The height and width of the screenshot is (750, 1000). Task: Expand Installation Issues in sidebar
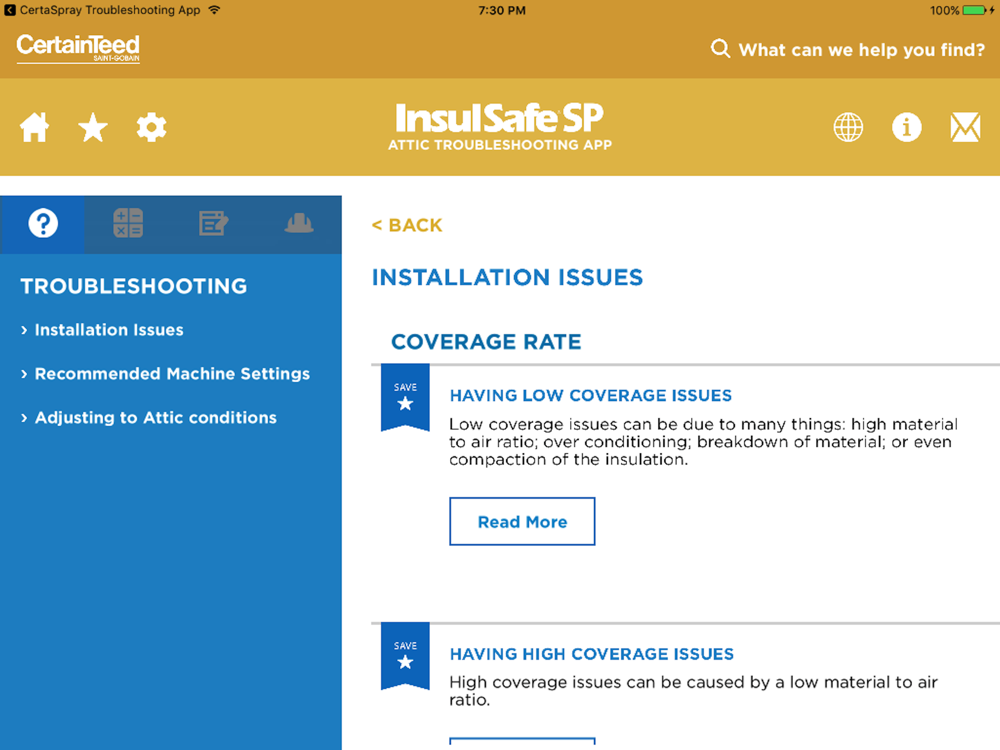pos(102,330)
